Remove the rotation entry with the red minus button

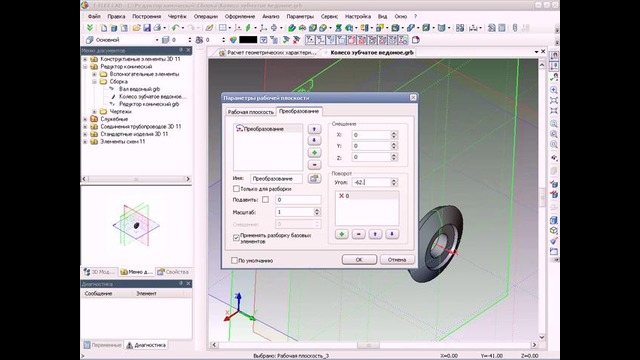coord(358,234)
